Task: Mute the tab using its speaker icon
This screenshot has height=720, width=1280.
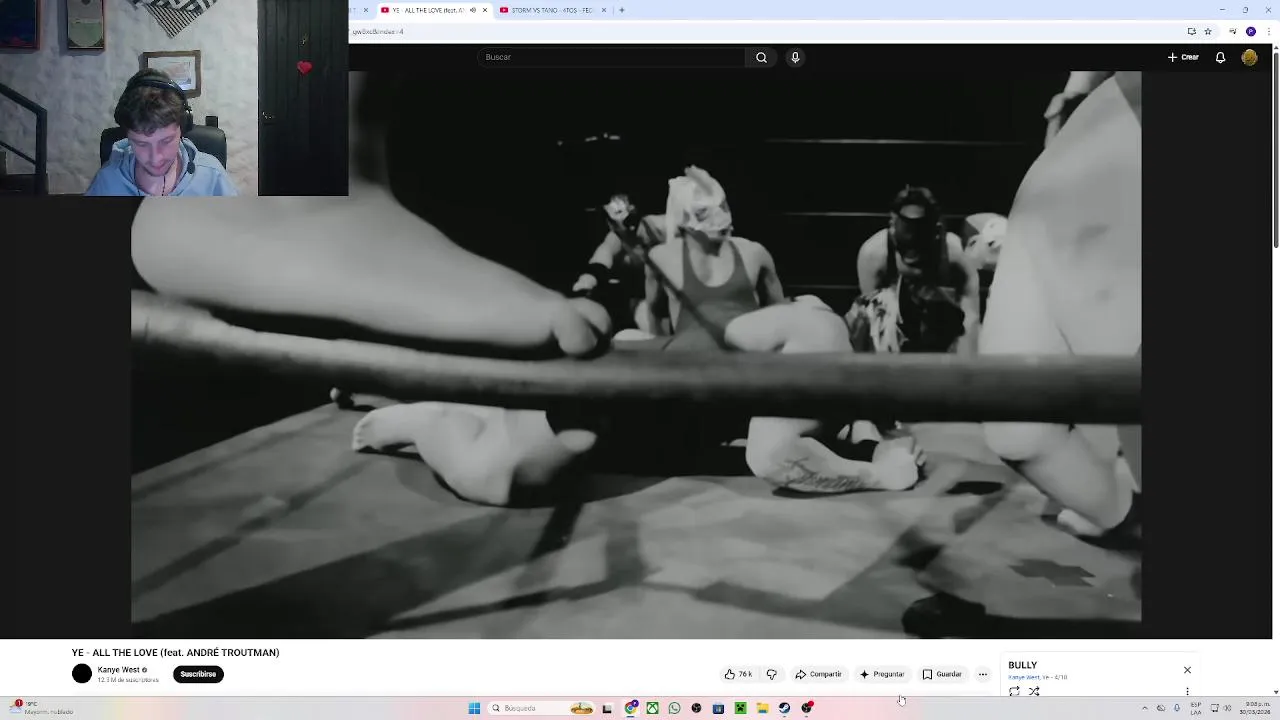Action: [473, 10]
